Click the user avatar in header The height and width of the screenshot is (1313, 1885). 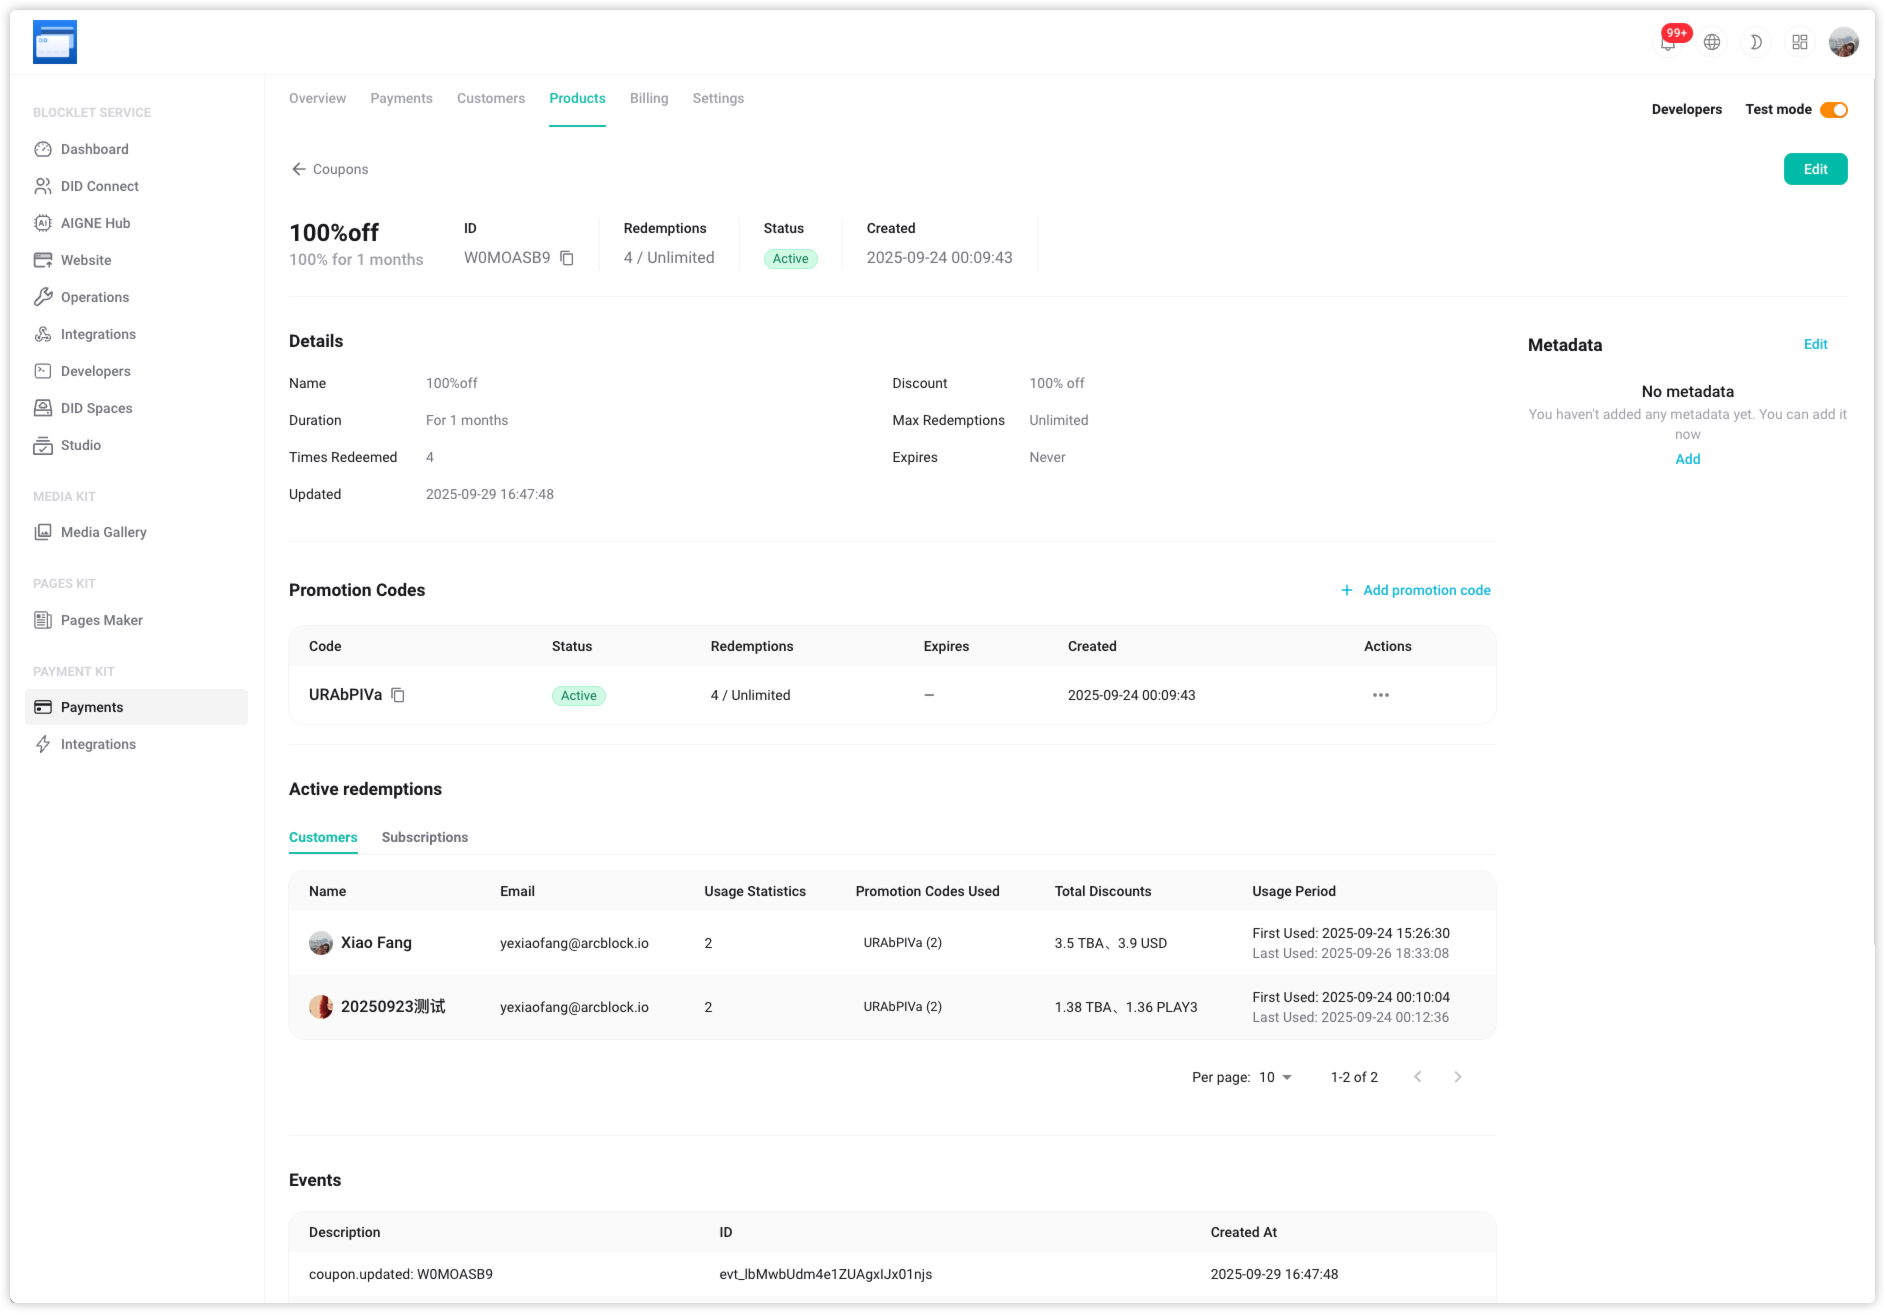pyautogui.click(x=1843, y=42)
